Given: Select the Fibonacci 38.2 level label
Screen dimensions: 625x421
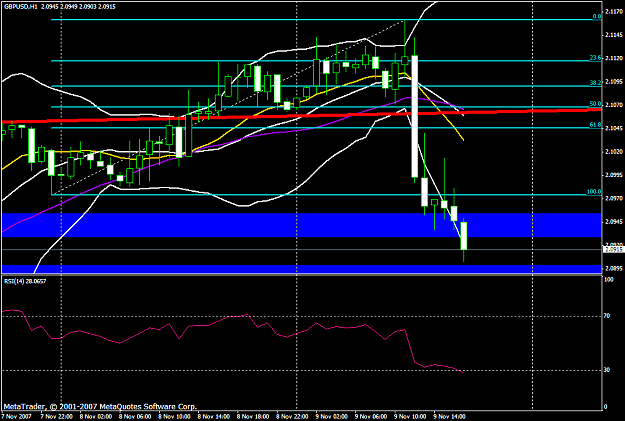Looking at the screenshot, I should coord(596,83).
